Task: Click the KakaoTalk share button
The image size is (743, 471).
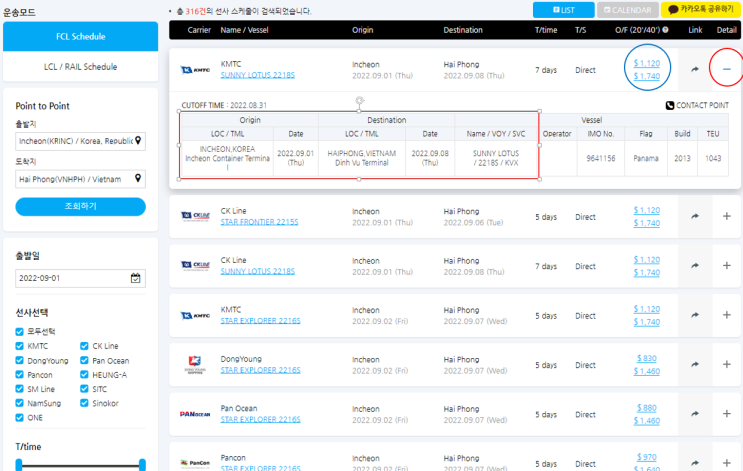Action: [700, 9]
